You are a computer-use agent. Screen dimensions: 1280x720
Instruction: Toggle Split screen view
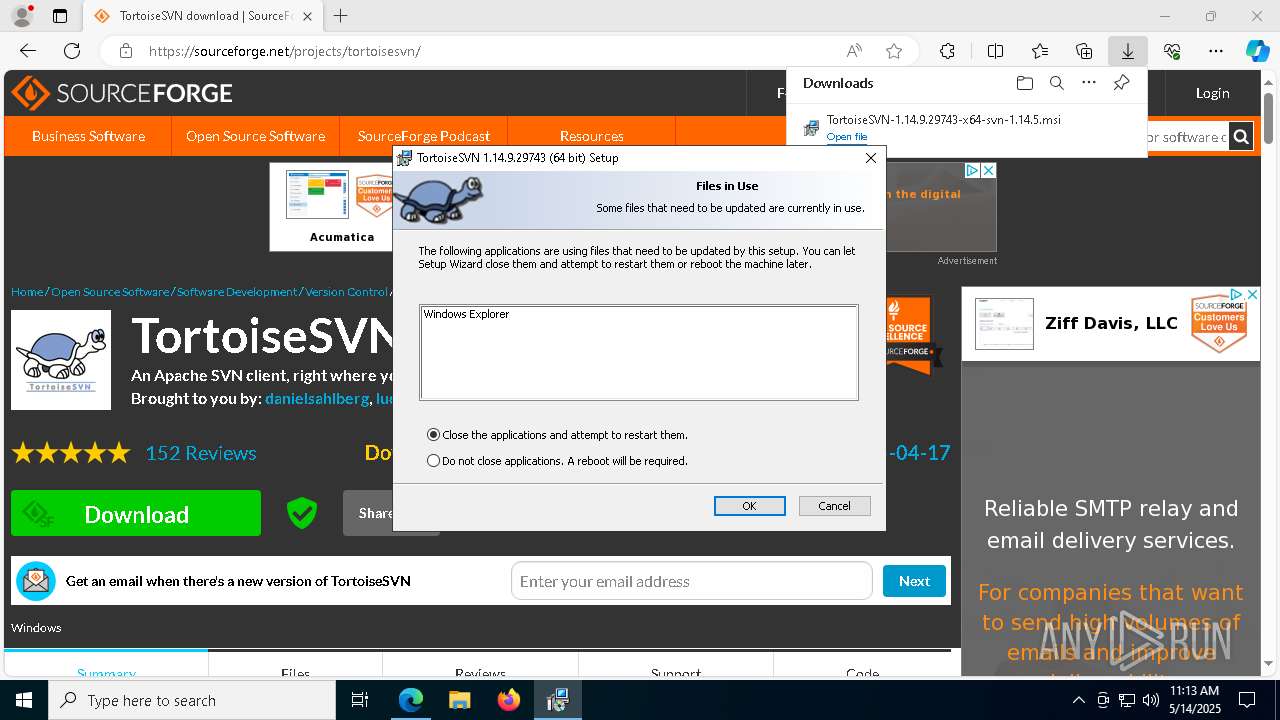tap(995, 51)
